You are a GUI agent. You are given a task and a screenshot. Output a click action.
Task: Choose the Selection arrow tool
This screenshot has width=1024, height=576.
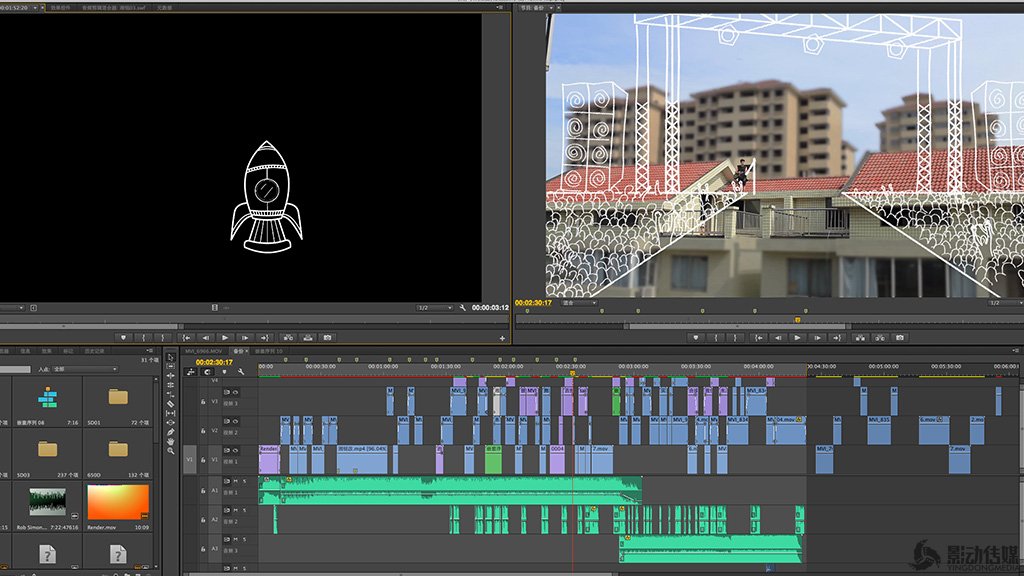[171, 357]
